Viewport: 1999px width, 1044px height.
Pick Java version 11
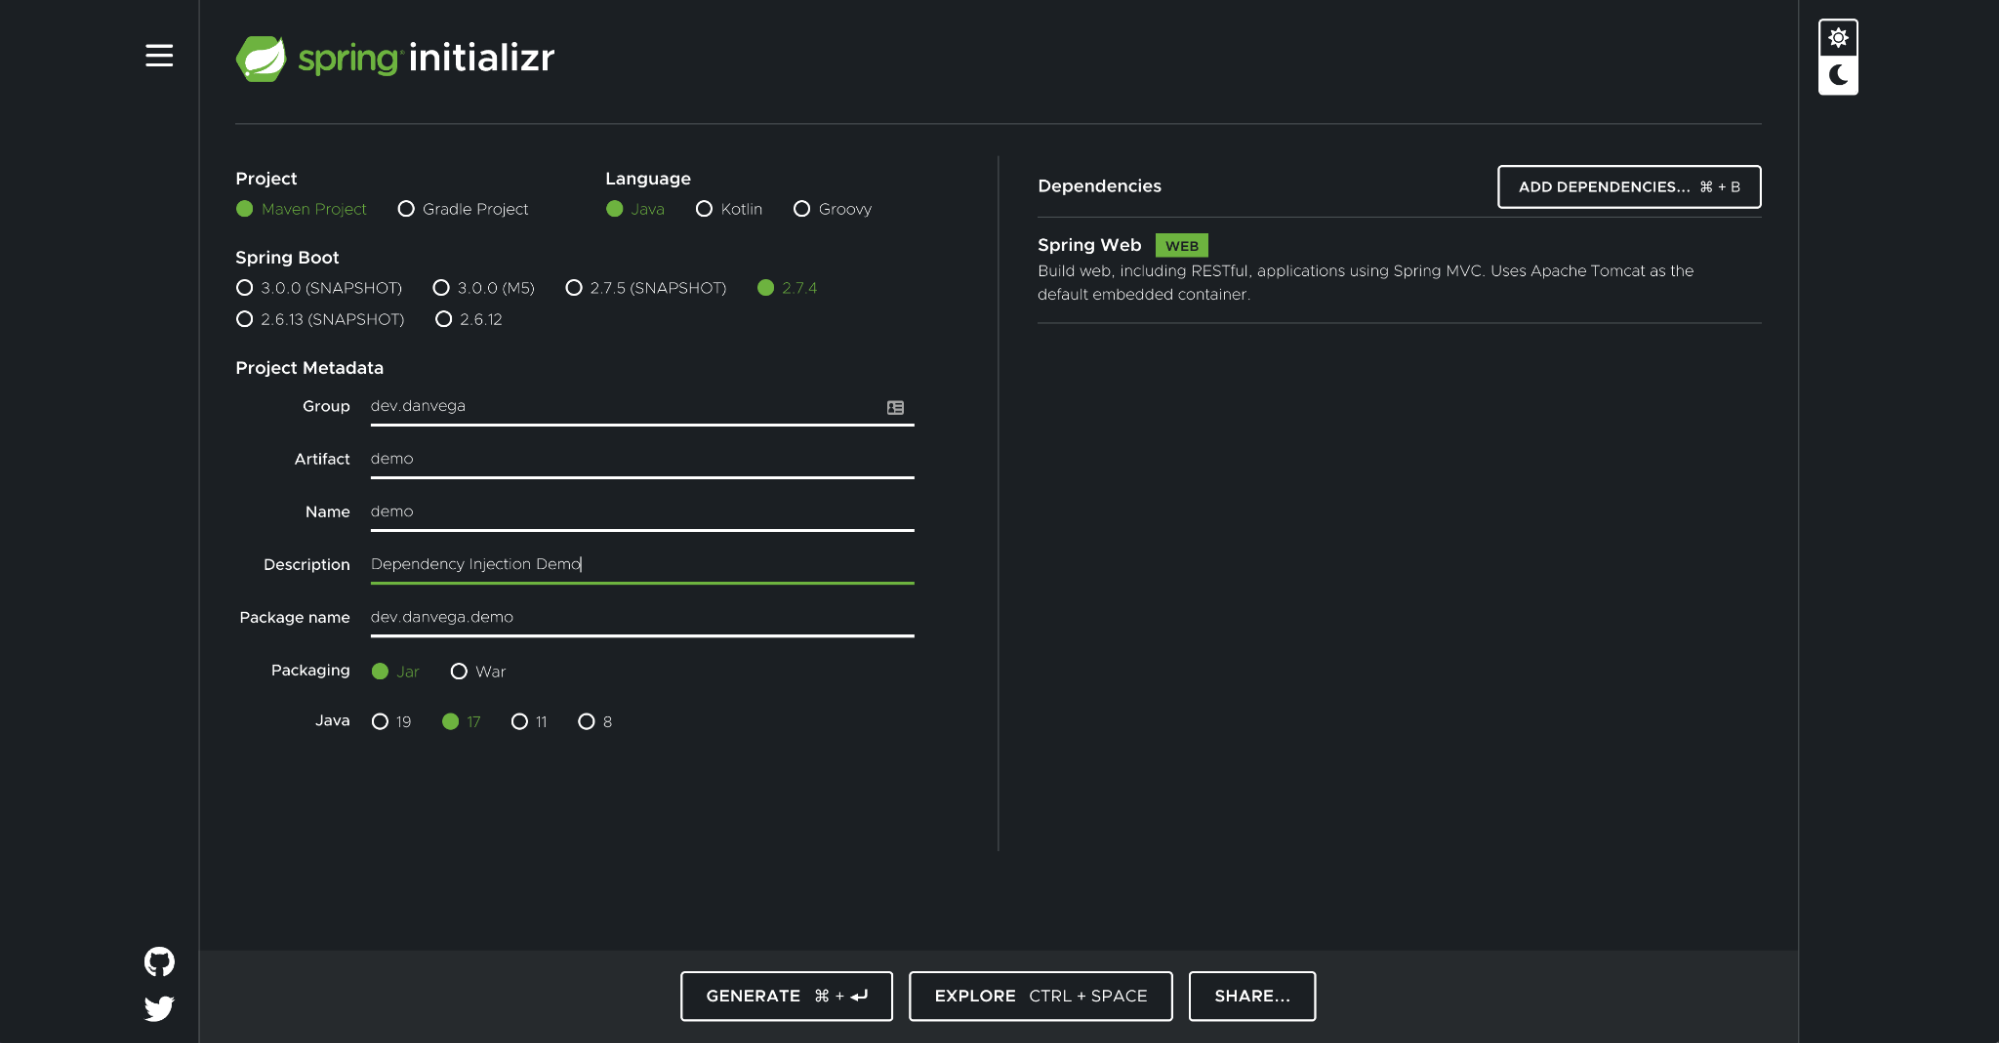click(529, 722)
